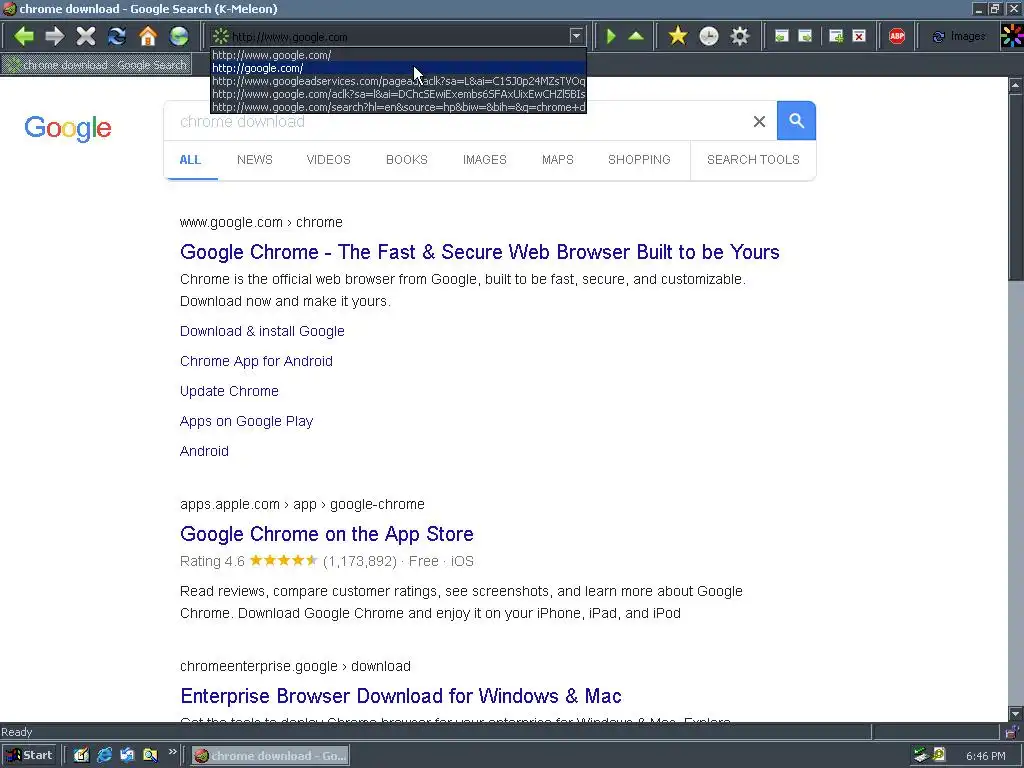Click the scrollbar up arrow
The height and width of the screenshot is (768, 1024).
[1016, 85]
